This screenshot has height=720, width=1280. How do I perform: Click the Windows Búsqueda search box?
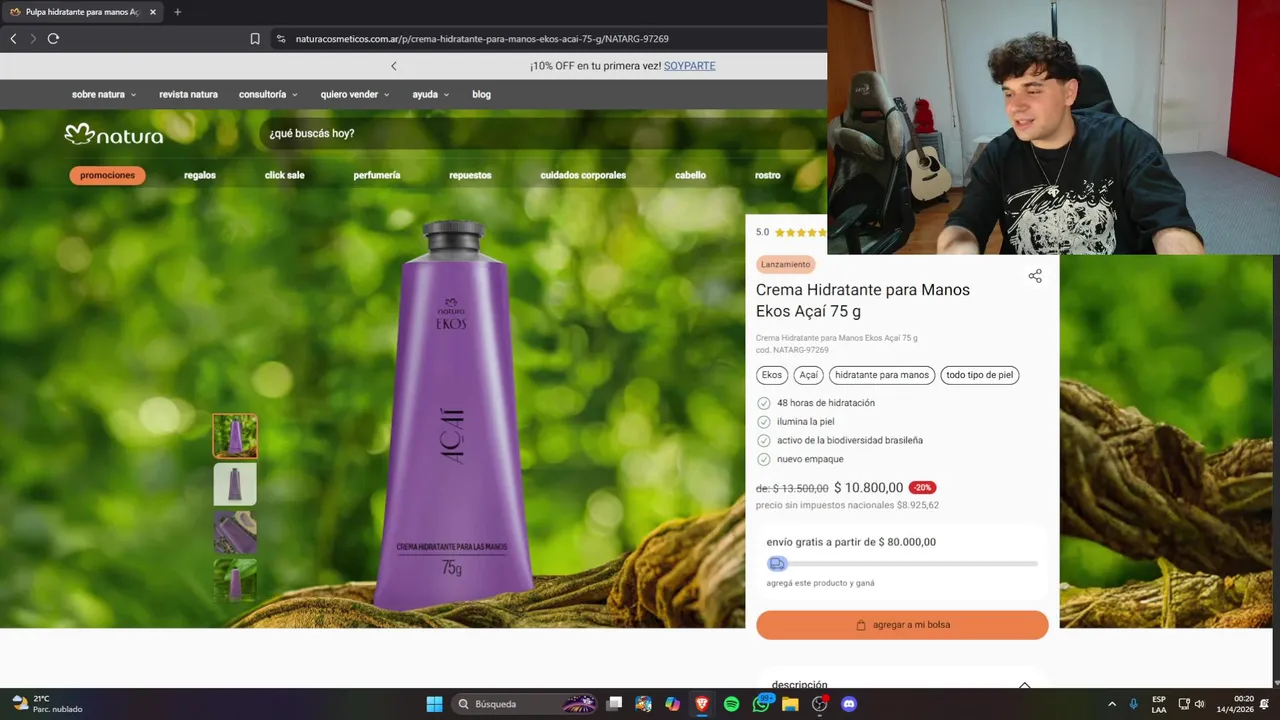[x=524, y=704]
